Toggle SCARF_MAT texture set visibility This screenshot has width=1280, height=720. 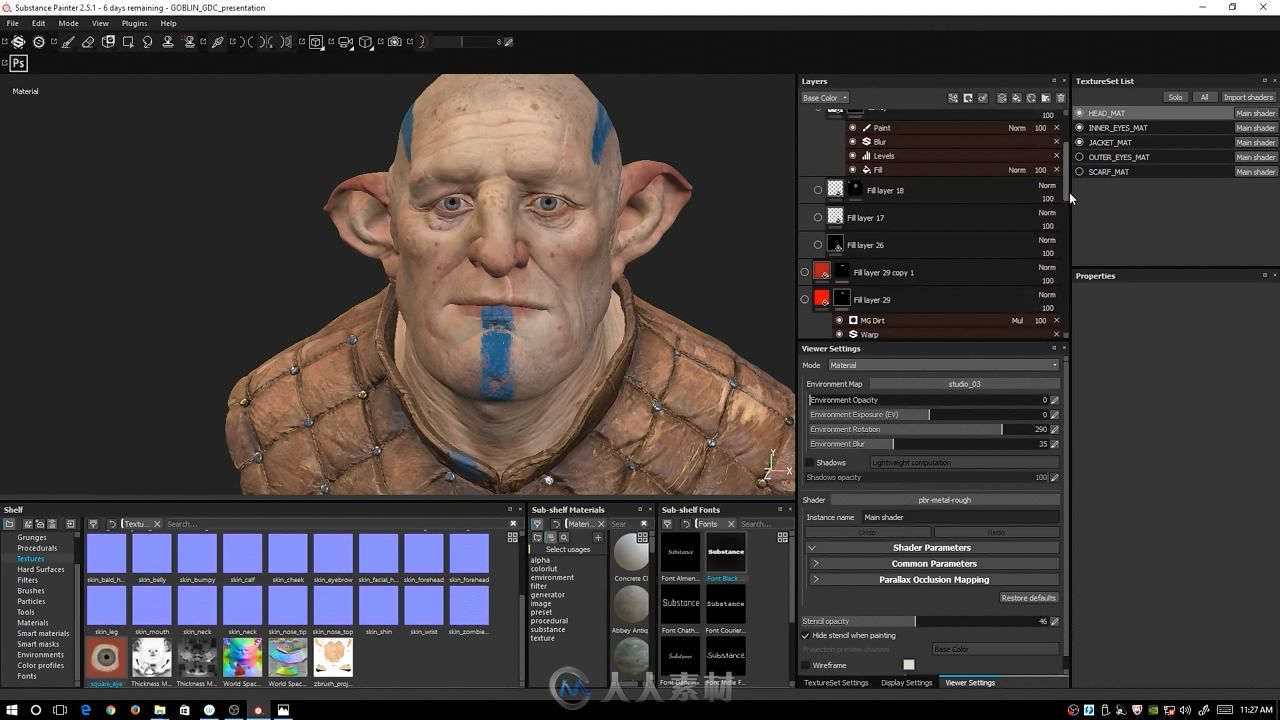[x=1079, y=172]
